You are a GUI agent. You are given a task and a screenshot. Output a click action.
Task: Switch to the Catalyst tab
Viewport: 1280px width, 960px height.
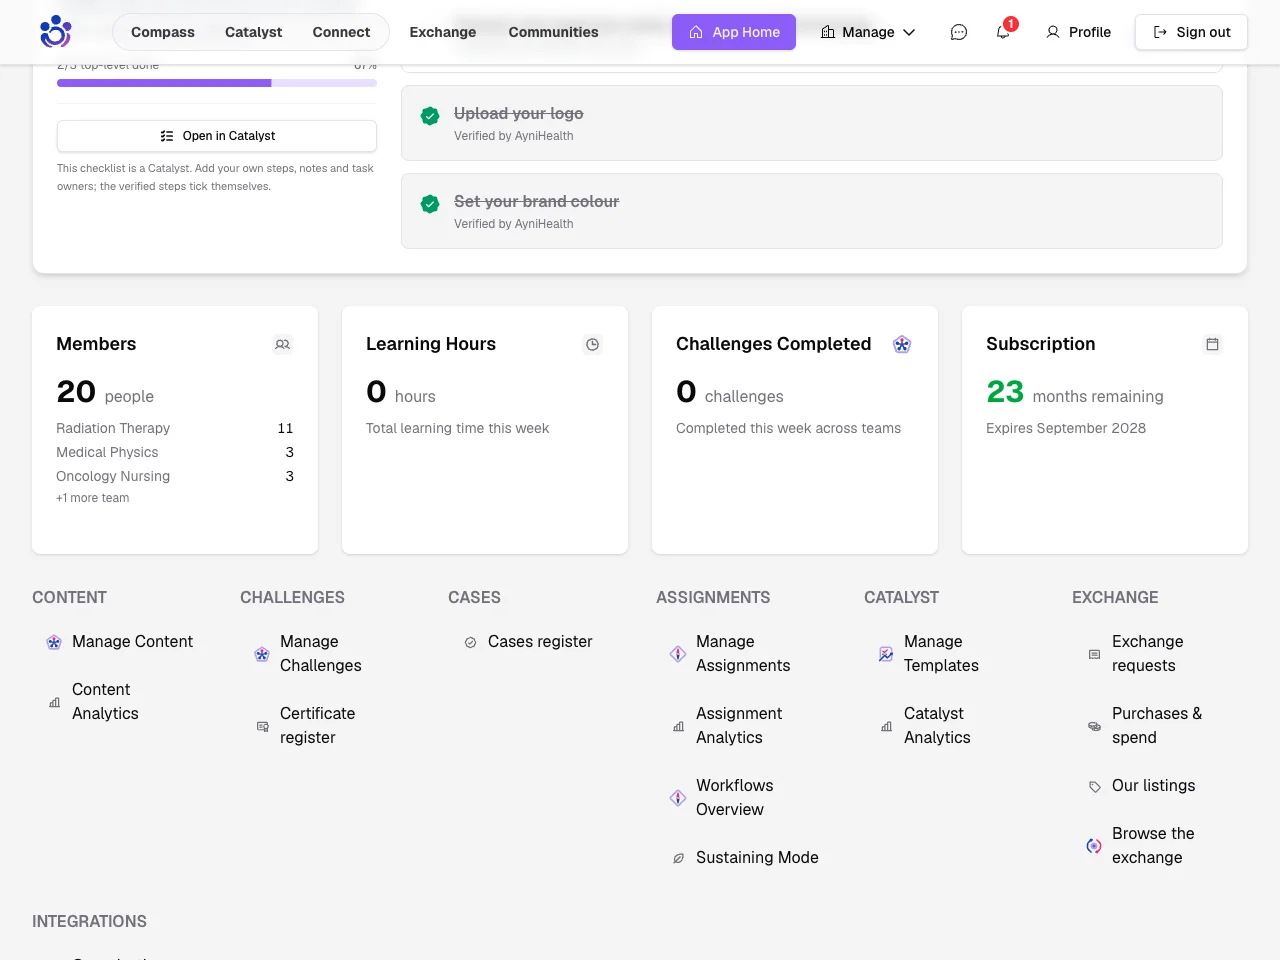253,32
